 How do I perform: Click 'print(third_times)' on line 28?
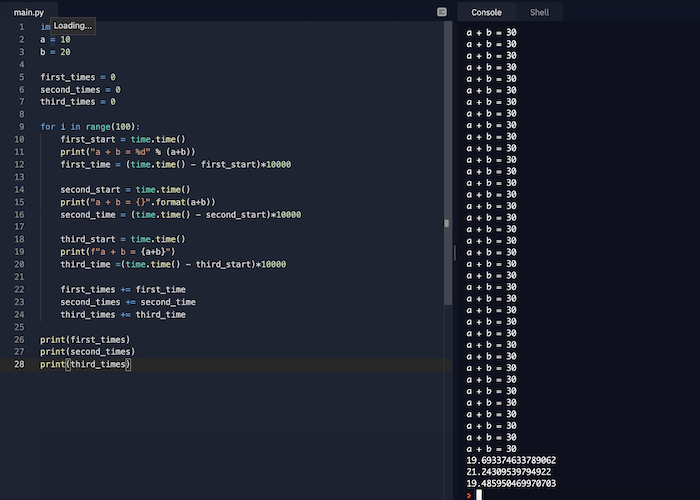click(x=85, y=364)
